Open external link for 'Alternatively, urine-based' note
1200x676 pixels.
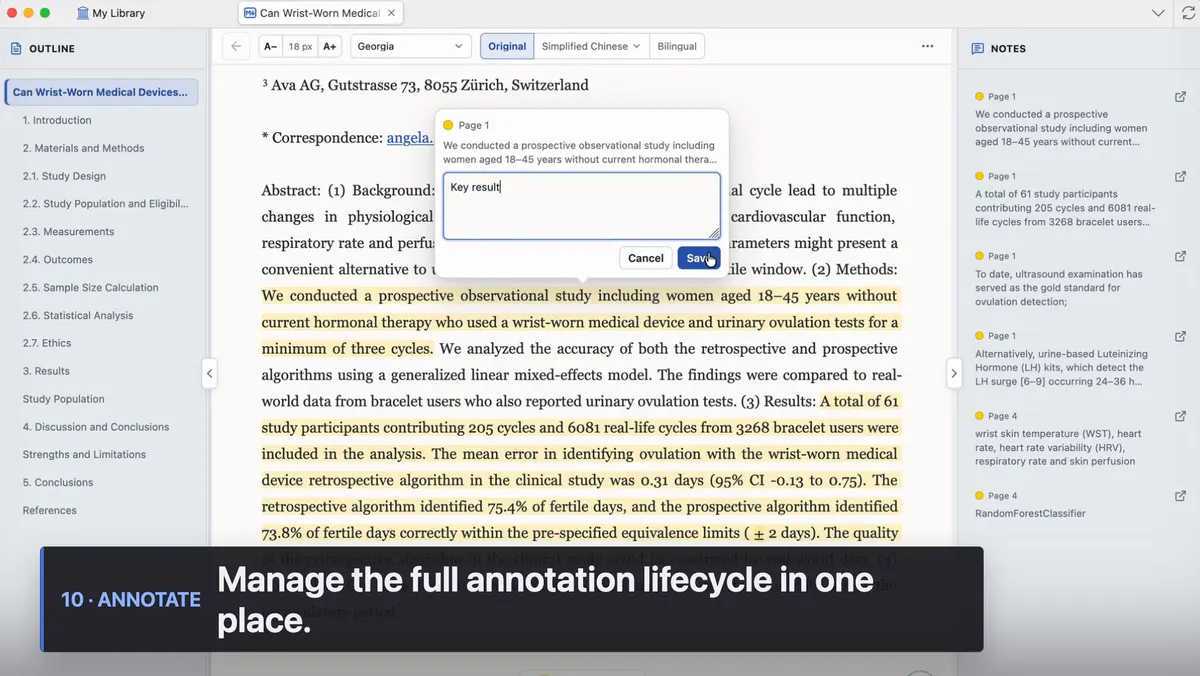pyautogui.click(x=1179, y=336)
